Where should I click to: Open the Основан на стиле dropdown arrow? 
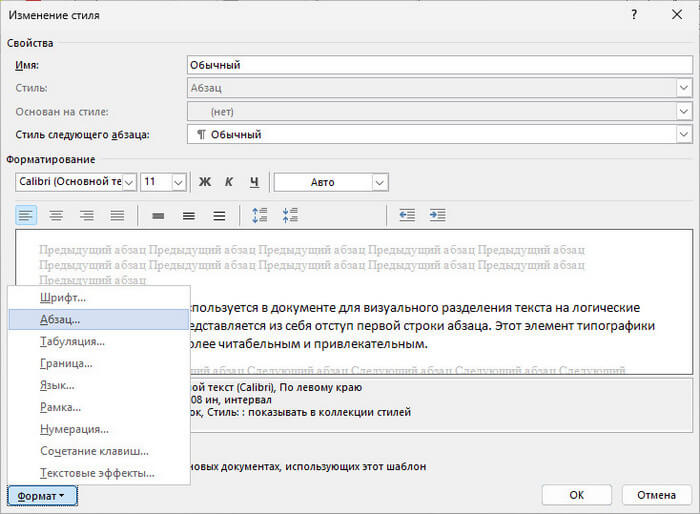coord(683,111)
